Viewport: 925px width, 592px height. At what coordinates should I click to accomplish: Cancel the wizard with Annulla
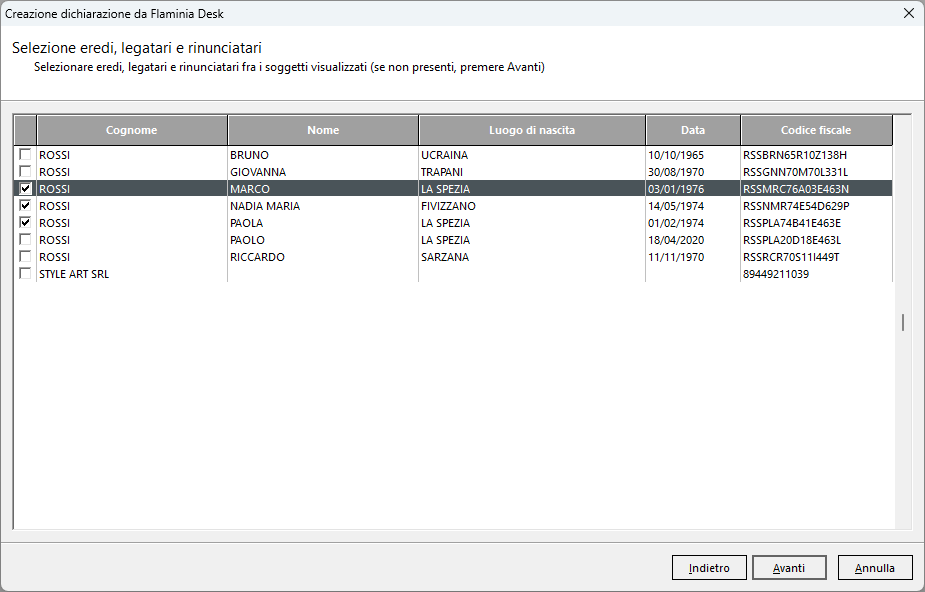coord(875,568)
